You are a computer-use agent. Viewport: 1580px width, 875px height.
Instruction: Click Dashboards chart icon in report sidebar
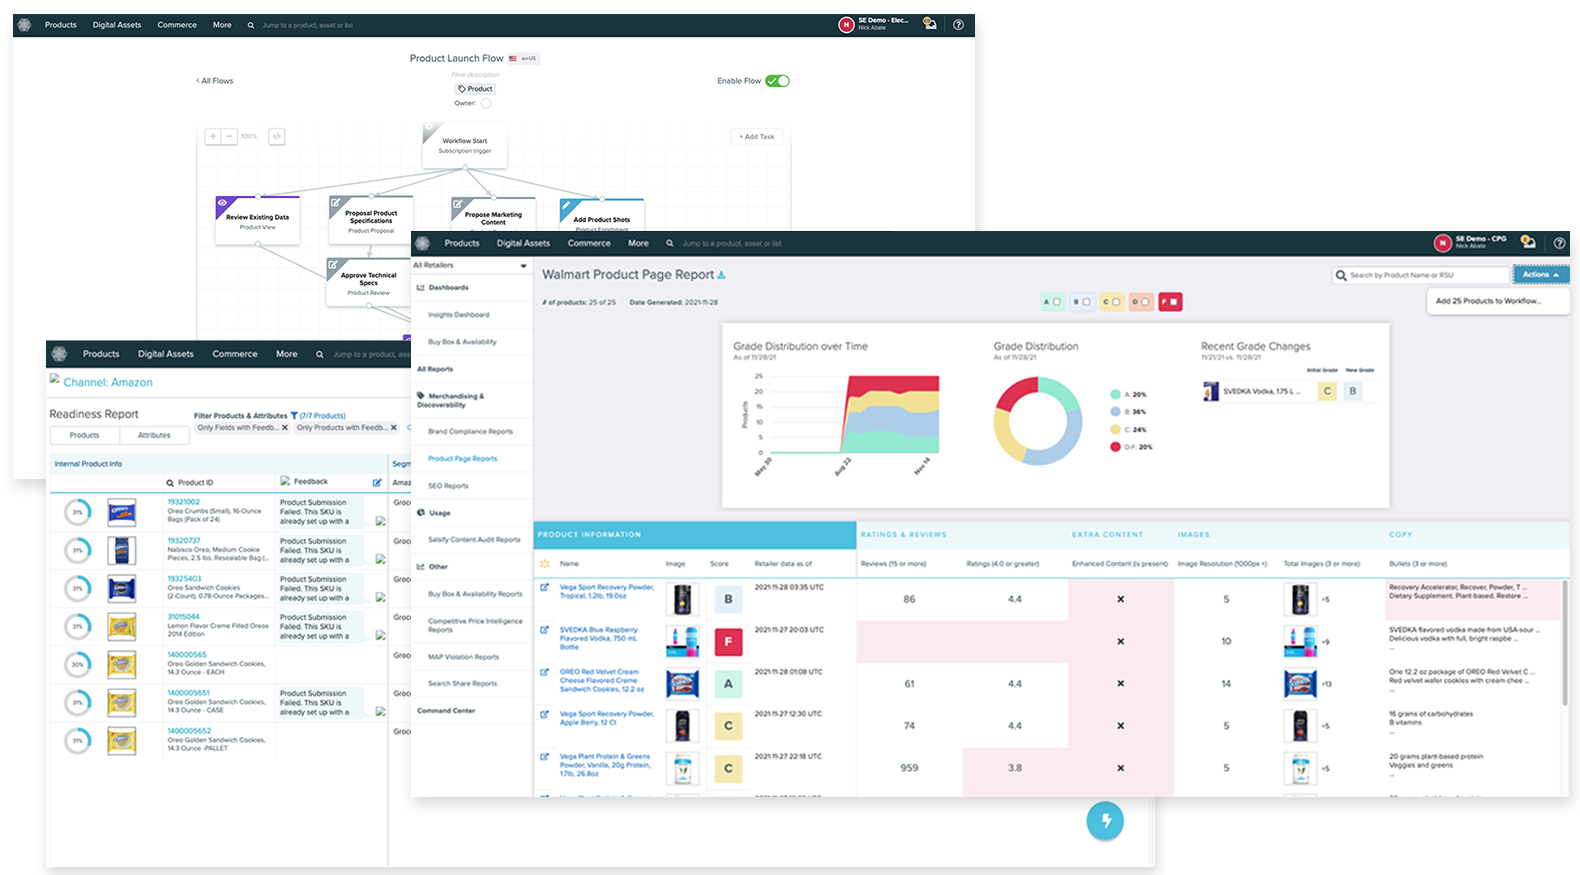(x=421, y=288)
